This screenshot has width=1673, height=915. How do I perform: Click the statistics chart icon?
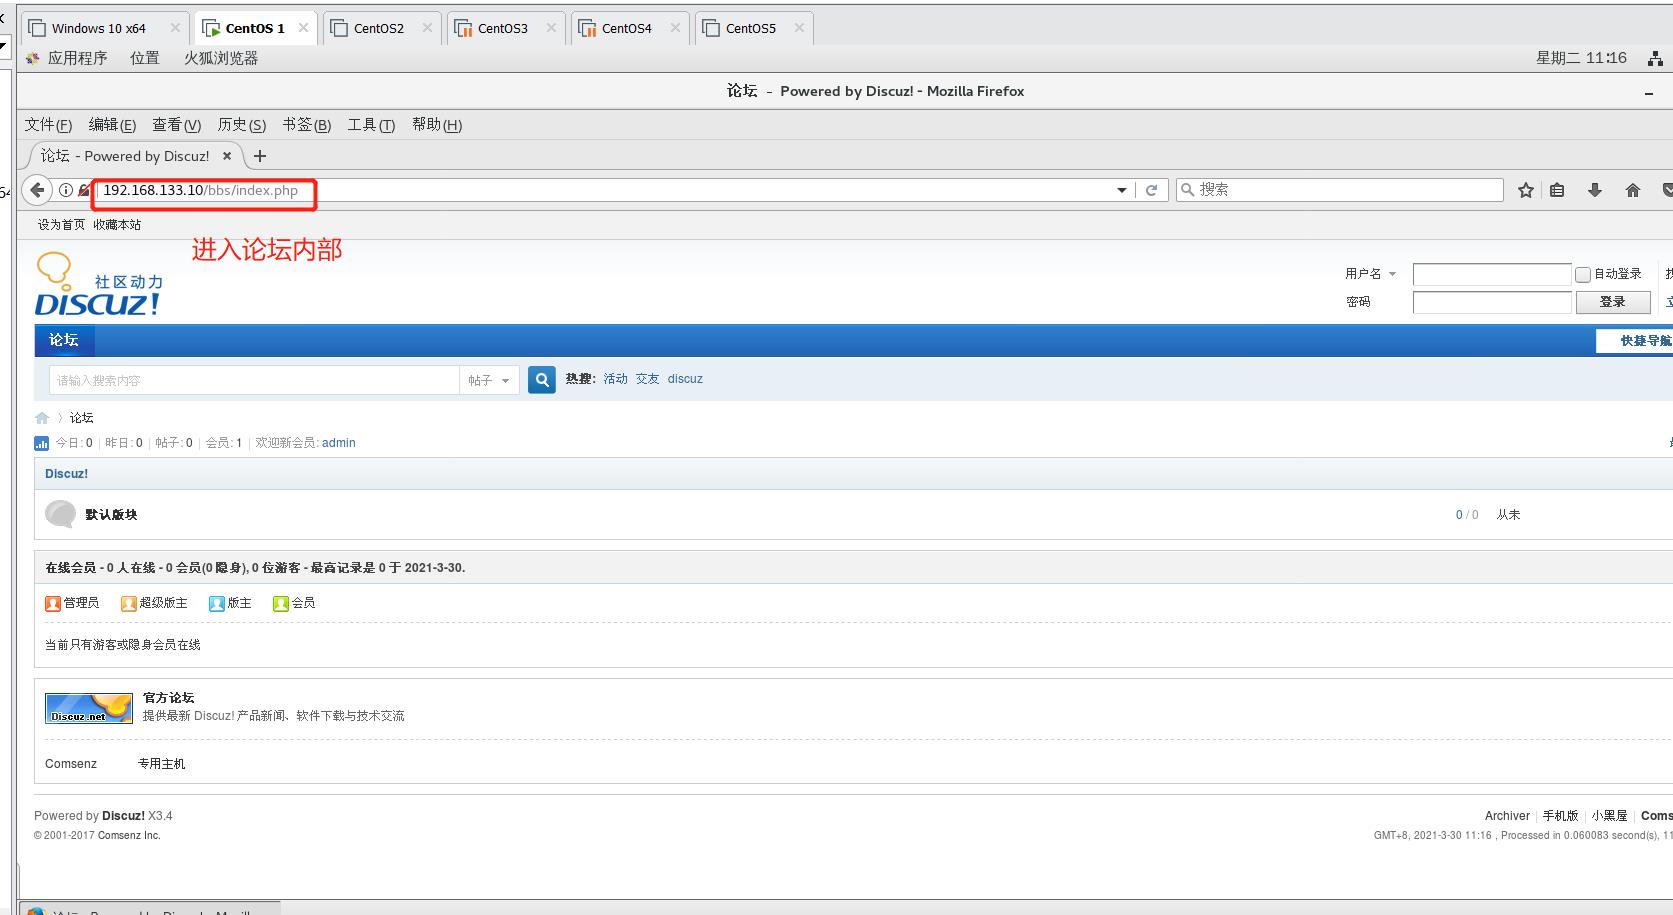coord(42,443)
